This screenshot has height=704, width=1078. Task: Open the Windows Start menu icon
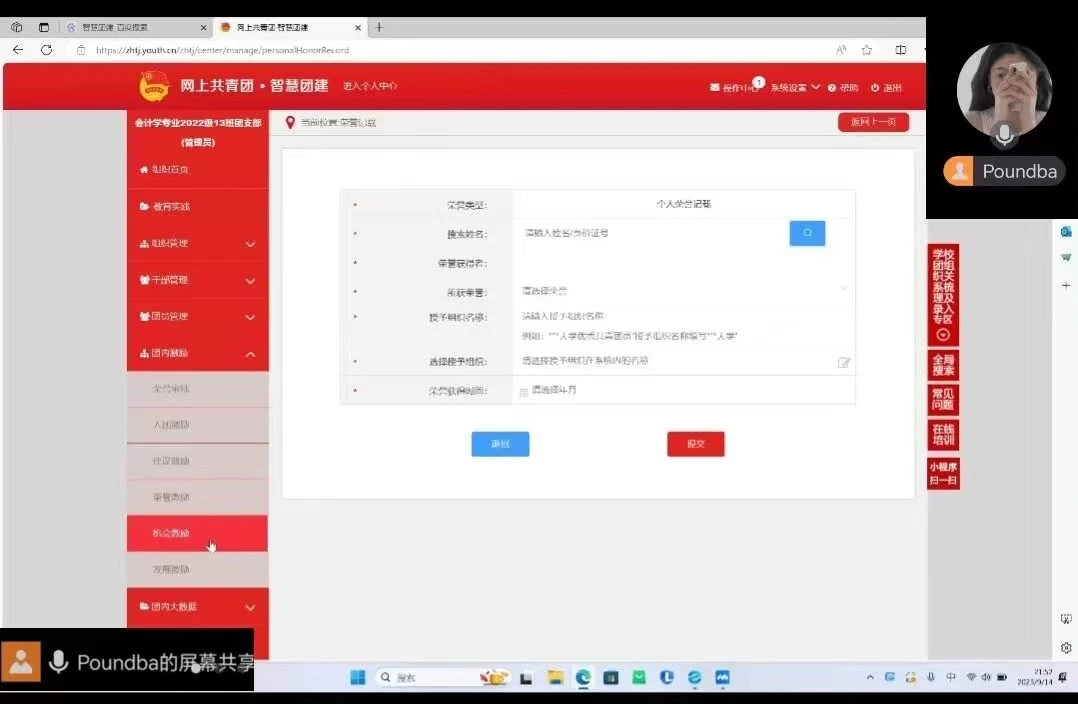[x=357, y=677]
